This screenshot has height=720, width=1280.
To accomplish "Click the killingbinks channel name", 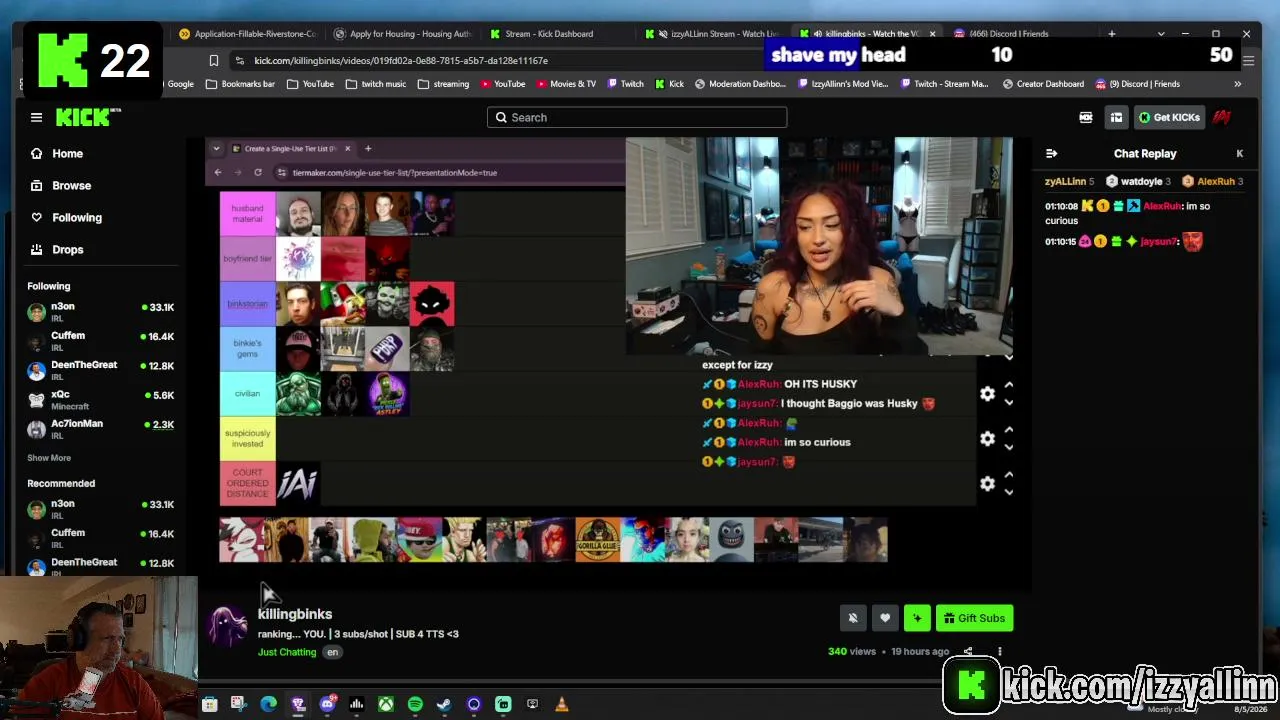I will [x=295, y=614].
